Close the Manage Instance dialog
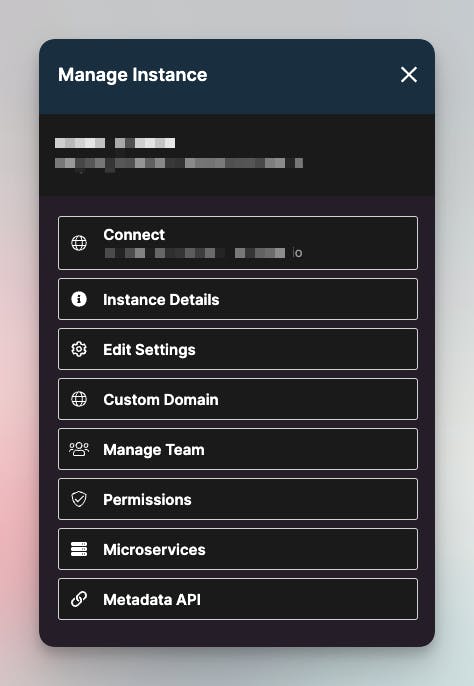474x686 pixels. point(409,75)
